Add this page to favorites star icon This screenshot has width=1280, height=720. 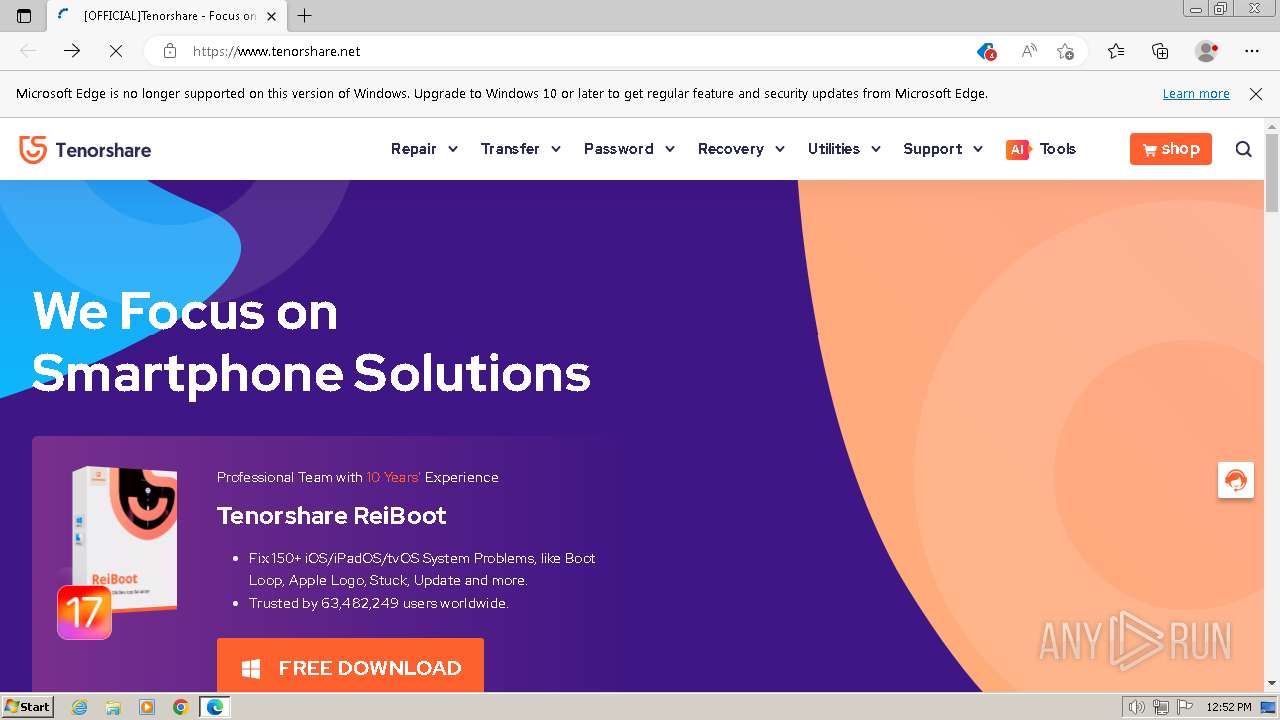pyautogui.click(x=1065, y=51)
